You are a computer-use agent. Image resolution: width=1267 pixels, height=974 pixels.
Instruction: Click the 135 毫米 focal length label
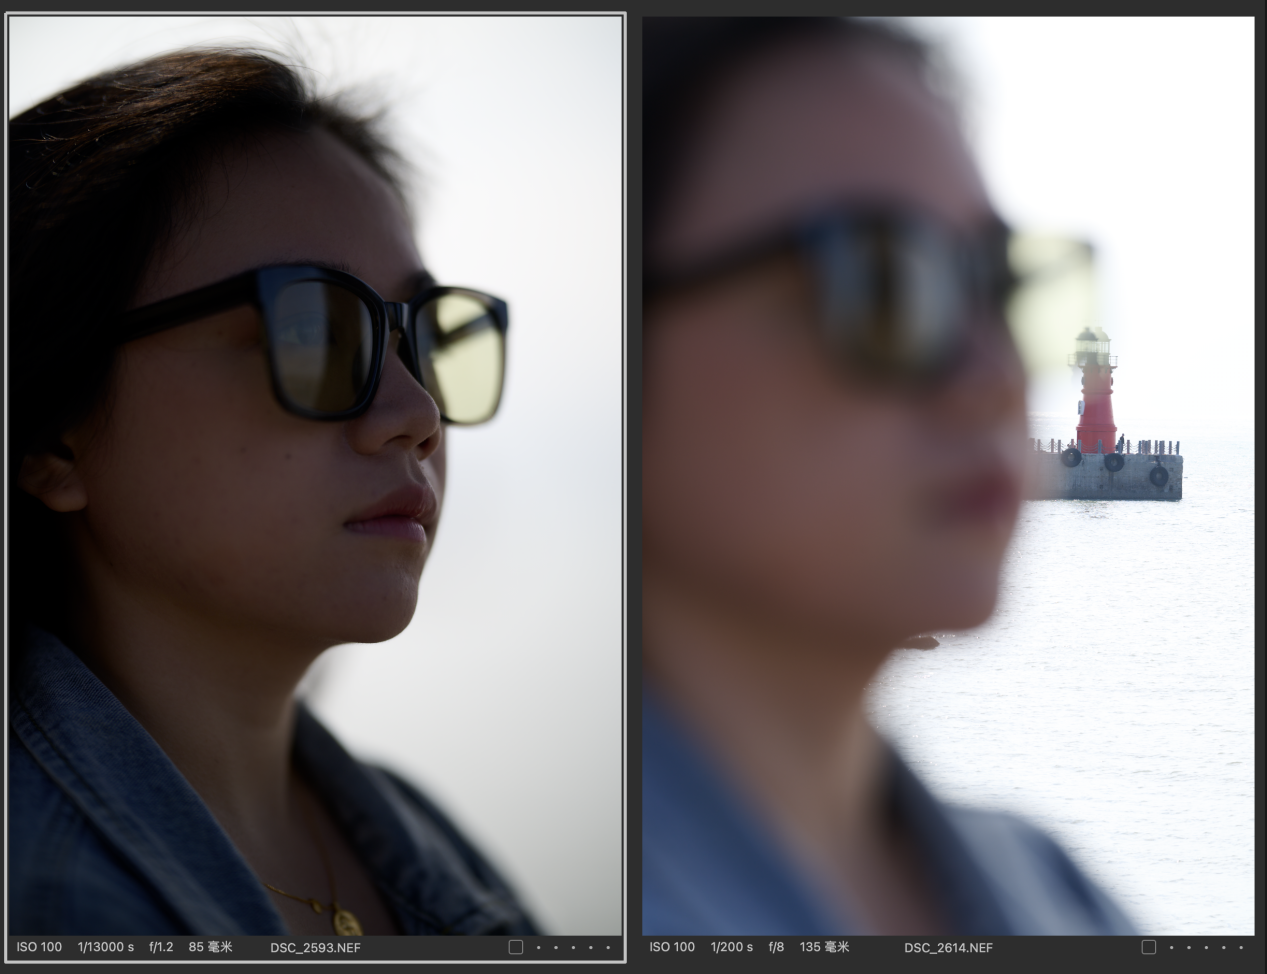point(824,947)
